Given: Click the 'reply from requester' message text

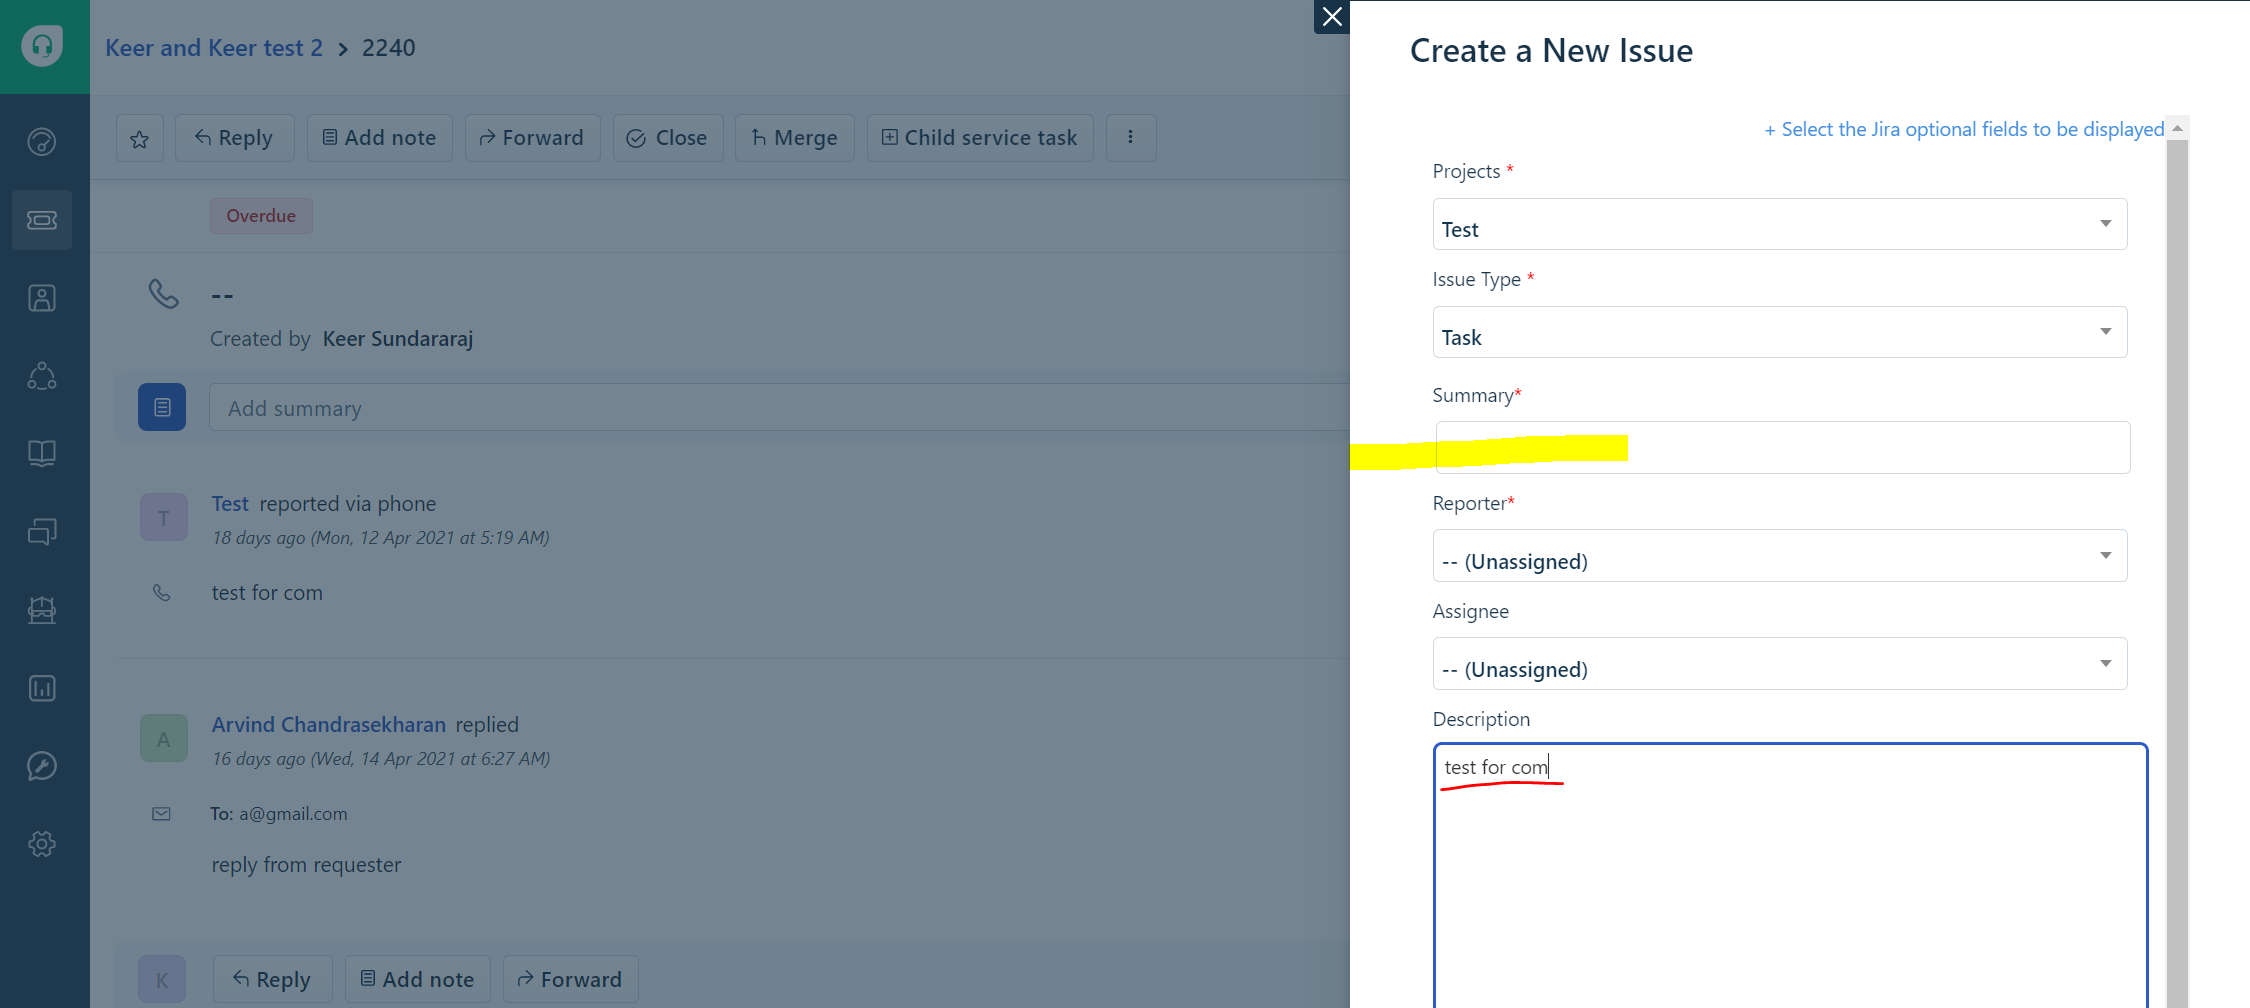Looking at the screenshot, I should click(306, 865).
